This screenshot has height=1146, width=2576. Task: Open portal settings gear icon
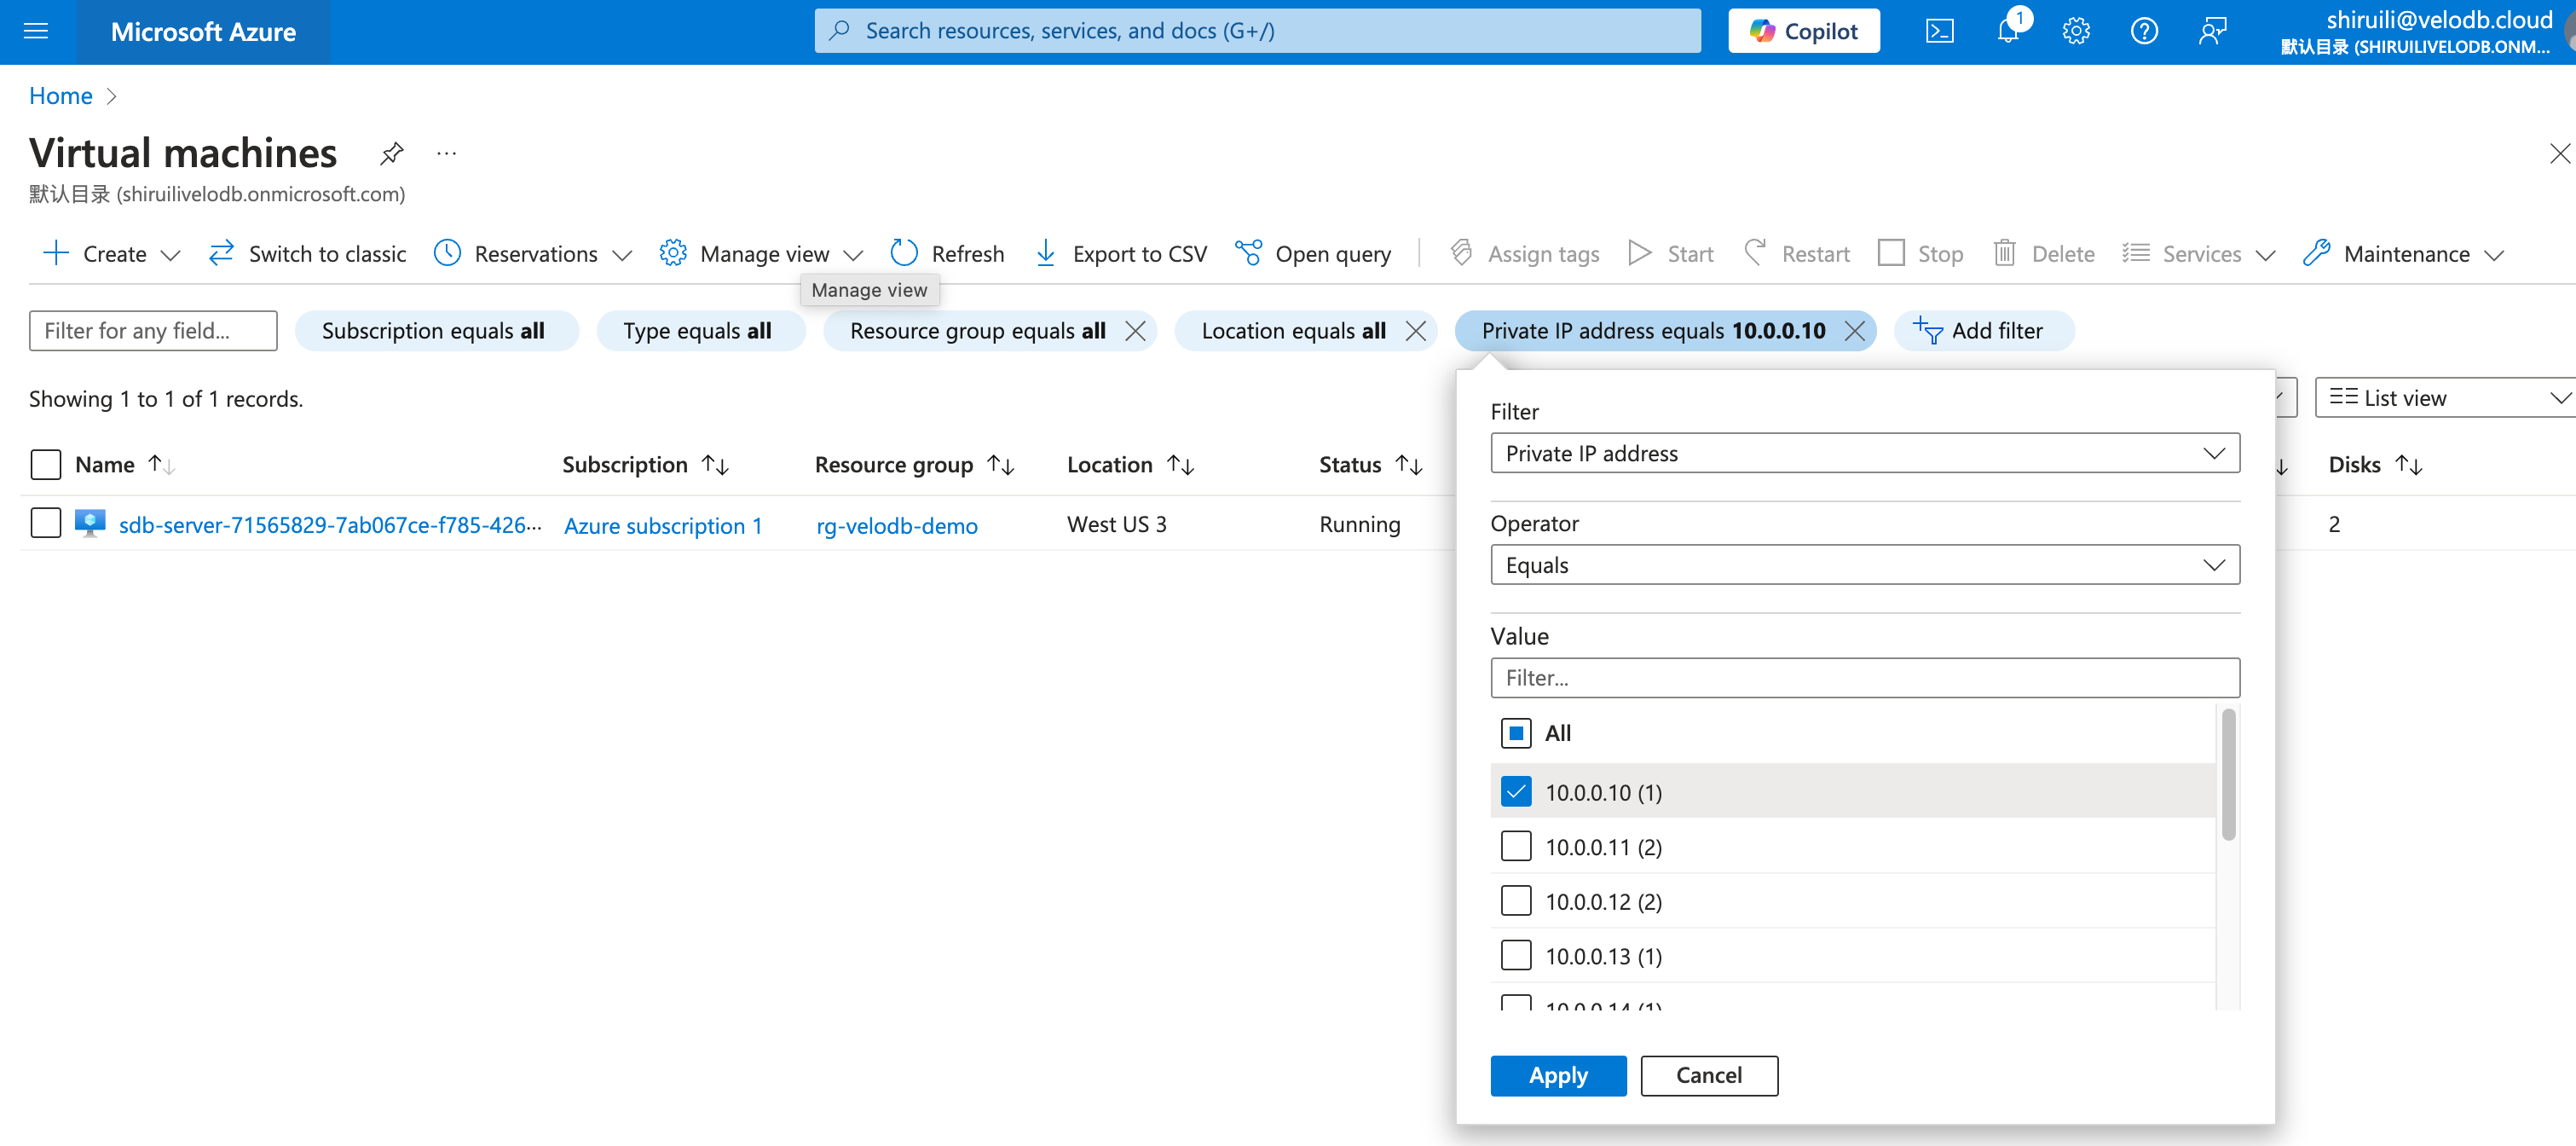pyautogui.click(x=2076, y=31)
